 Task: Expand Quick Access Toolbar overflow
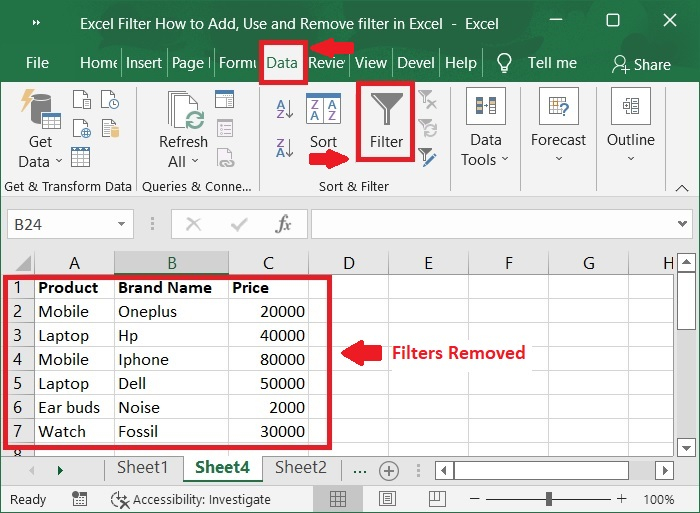click(x=36, y=22)
